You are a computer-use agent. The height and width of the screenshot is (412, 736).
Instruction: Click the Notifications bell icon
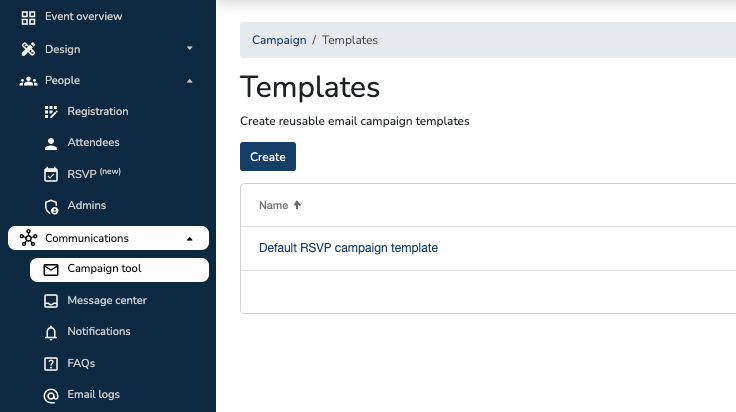coord(51,332)
